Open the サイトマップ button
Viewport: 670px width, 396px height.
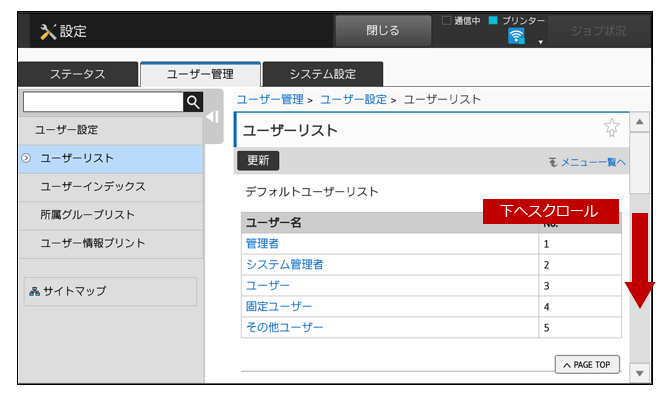110,291
